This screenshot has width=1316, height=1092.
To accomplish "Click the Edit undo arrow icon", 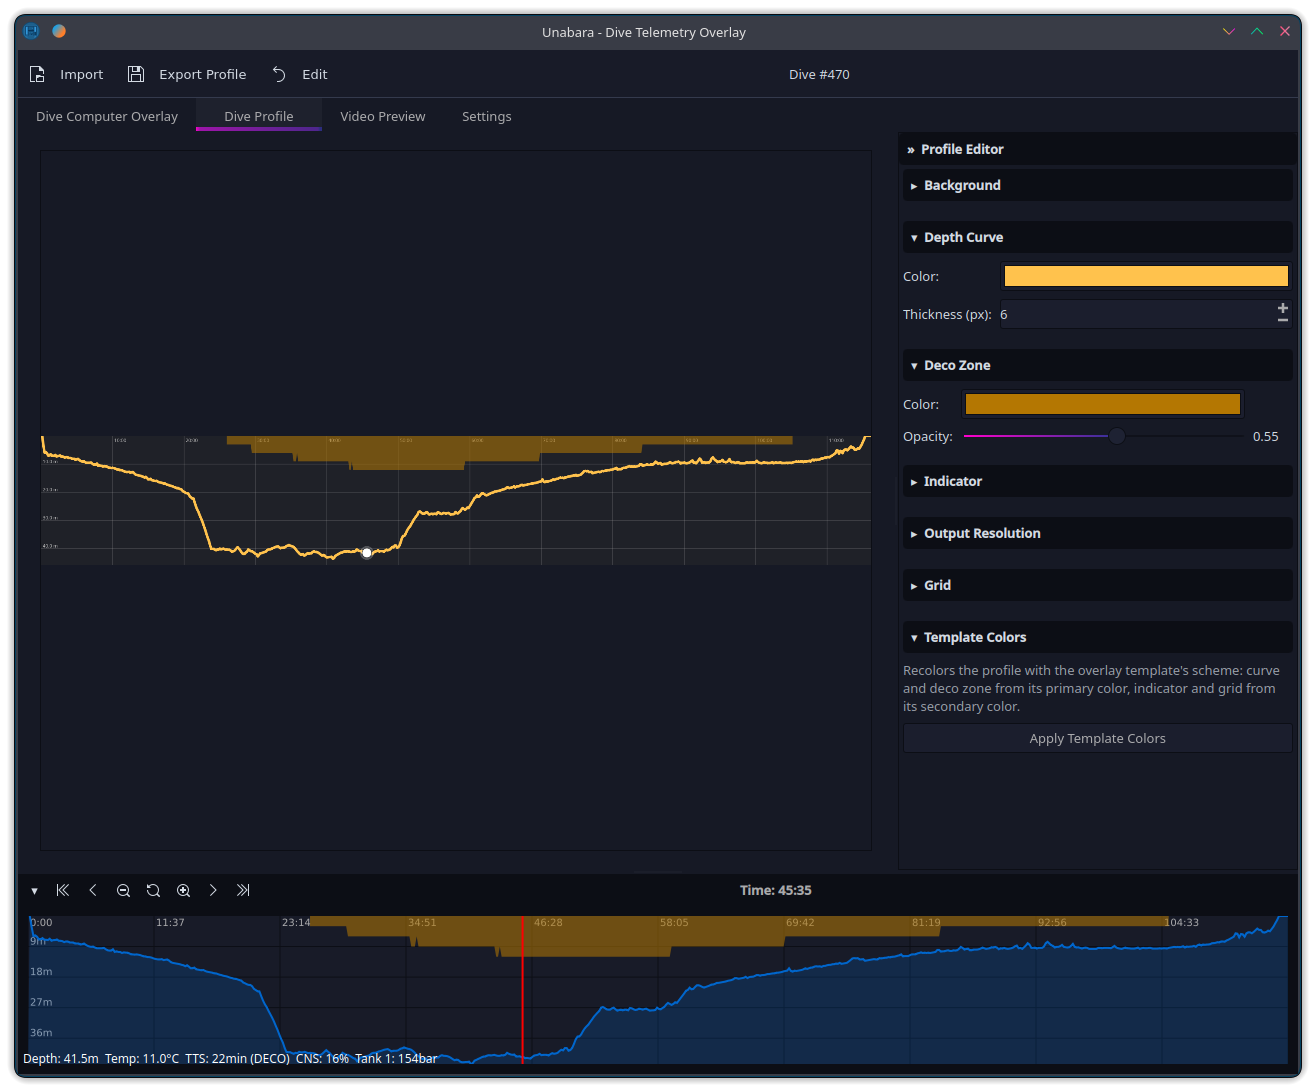I will 279,74.
